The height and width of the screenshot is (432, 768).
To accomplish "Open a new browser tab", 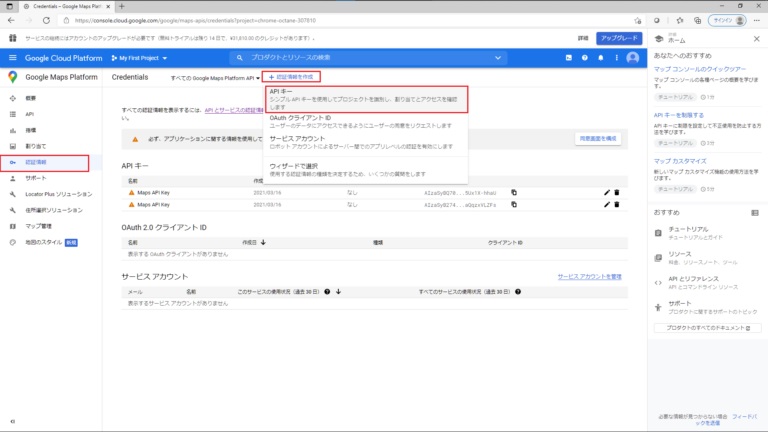I will point(121,6).
